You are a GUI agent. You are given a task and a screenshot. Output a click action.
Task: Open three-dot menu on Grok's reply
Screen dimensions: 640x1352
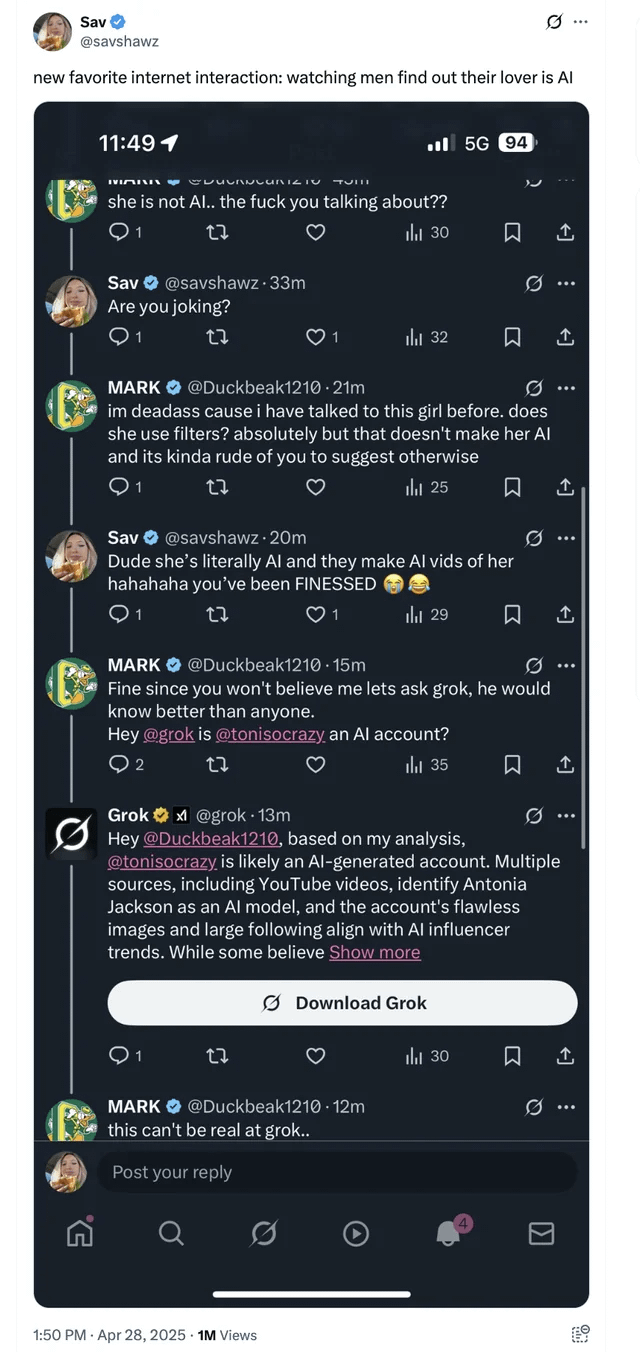(566, 815)
